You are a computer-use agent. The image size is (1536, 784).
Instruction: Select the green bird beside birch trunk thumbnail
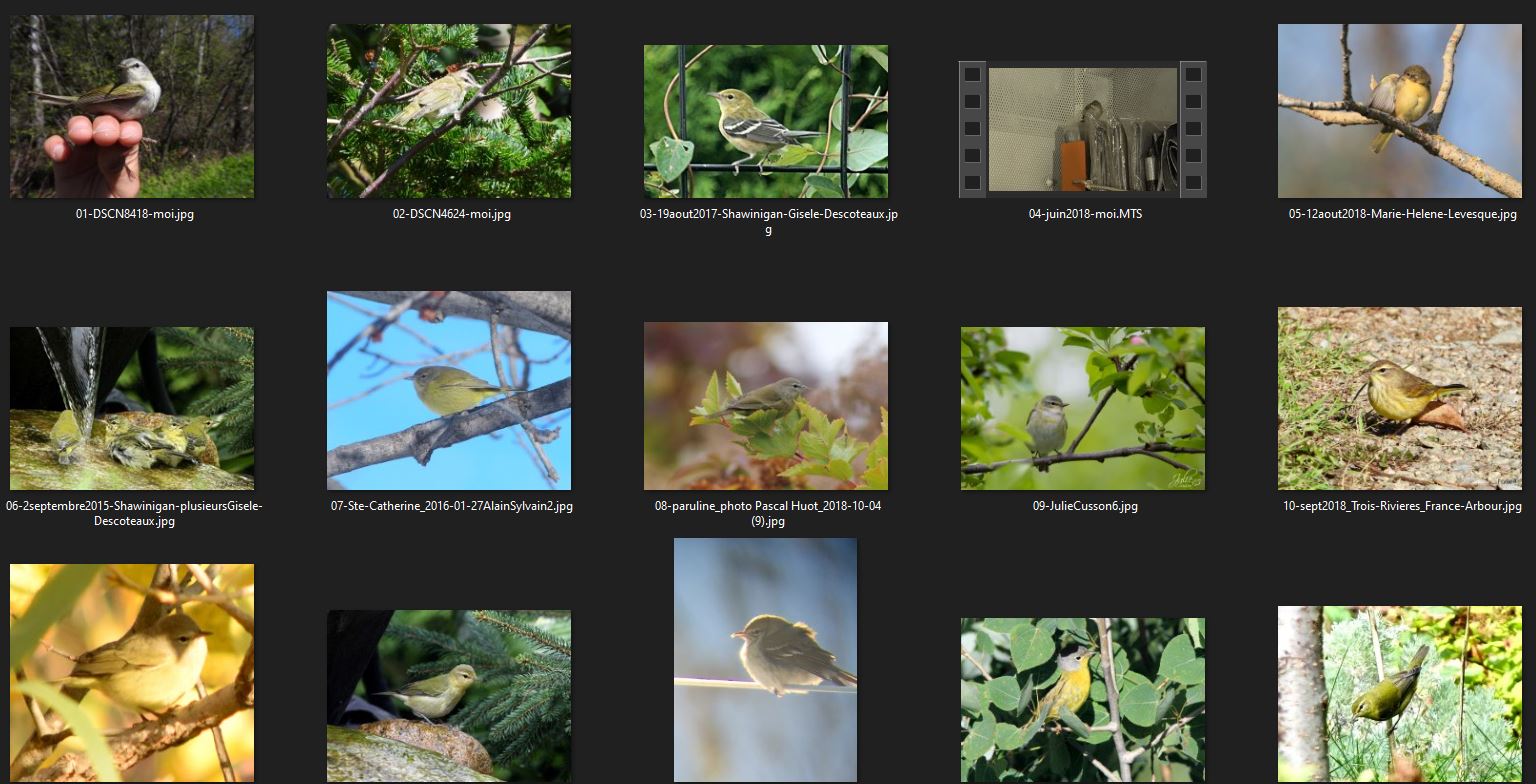point(1399,693)
